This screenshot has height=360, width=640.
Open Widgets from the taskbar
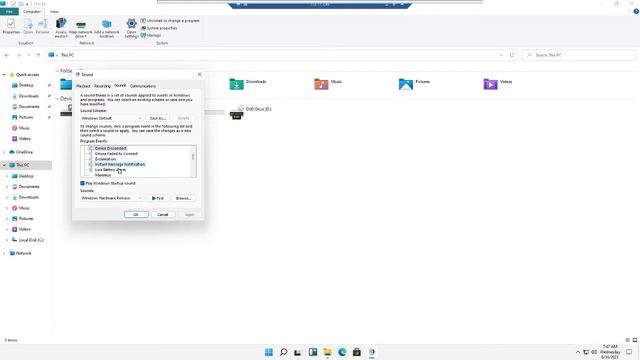(x=313, y=352)
